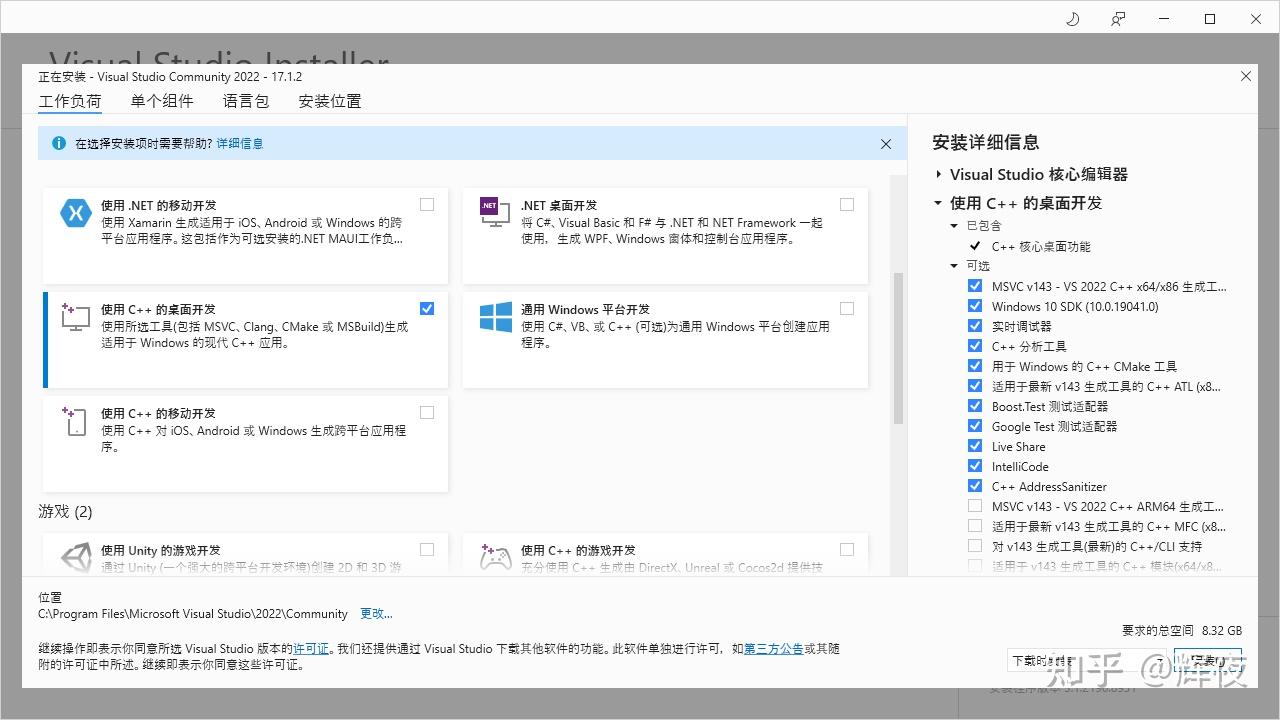1280x720 pixels.
Task: Uncheck IntelliCode in the optional components
Action: point(975,466)
